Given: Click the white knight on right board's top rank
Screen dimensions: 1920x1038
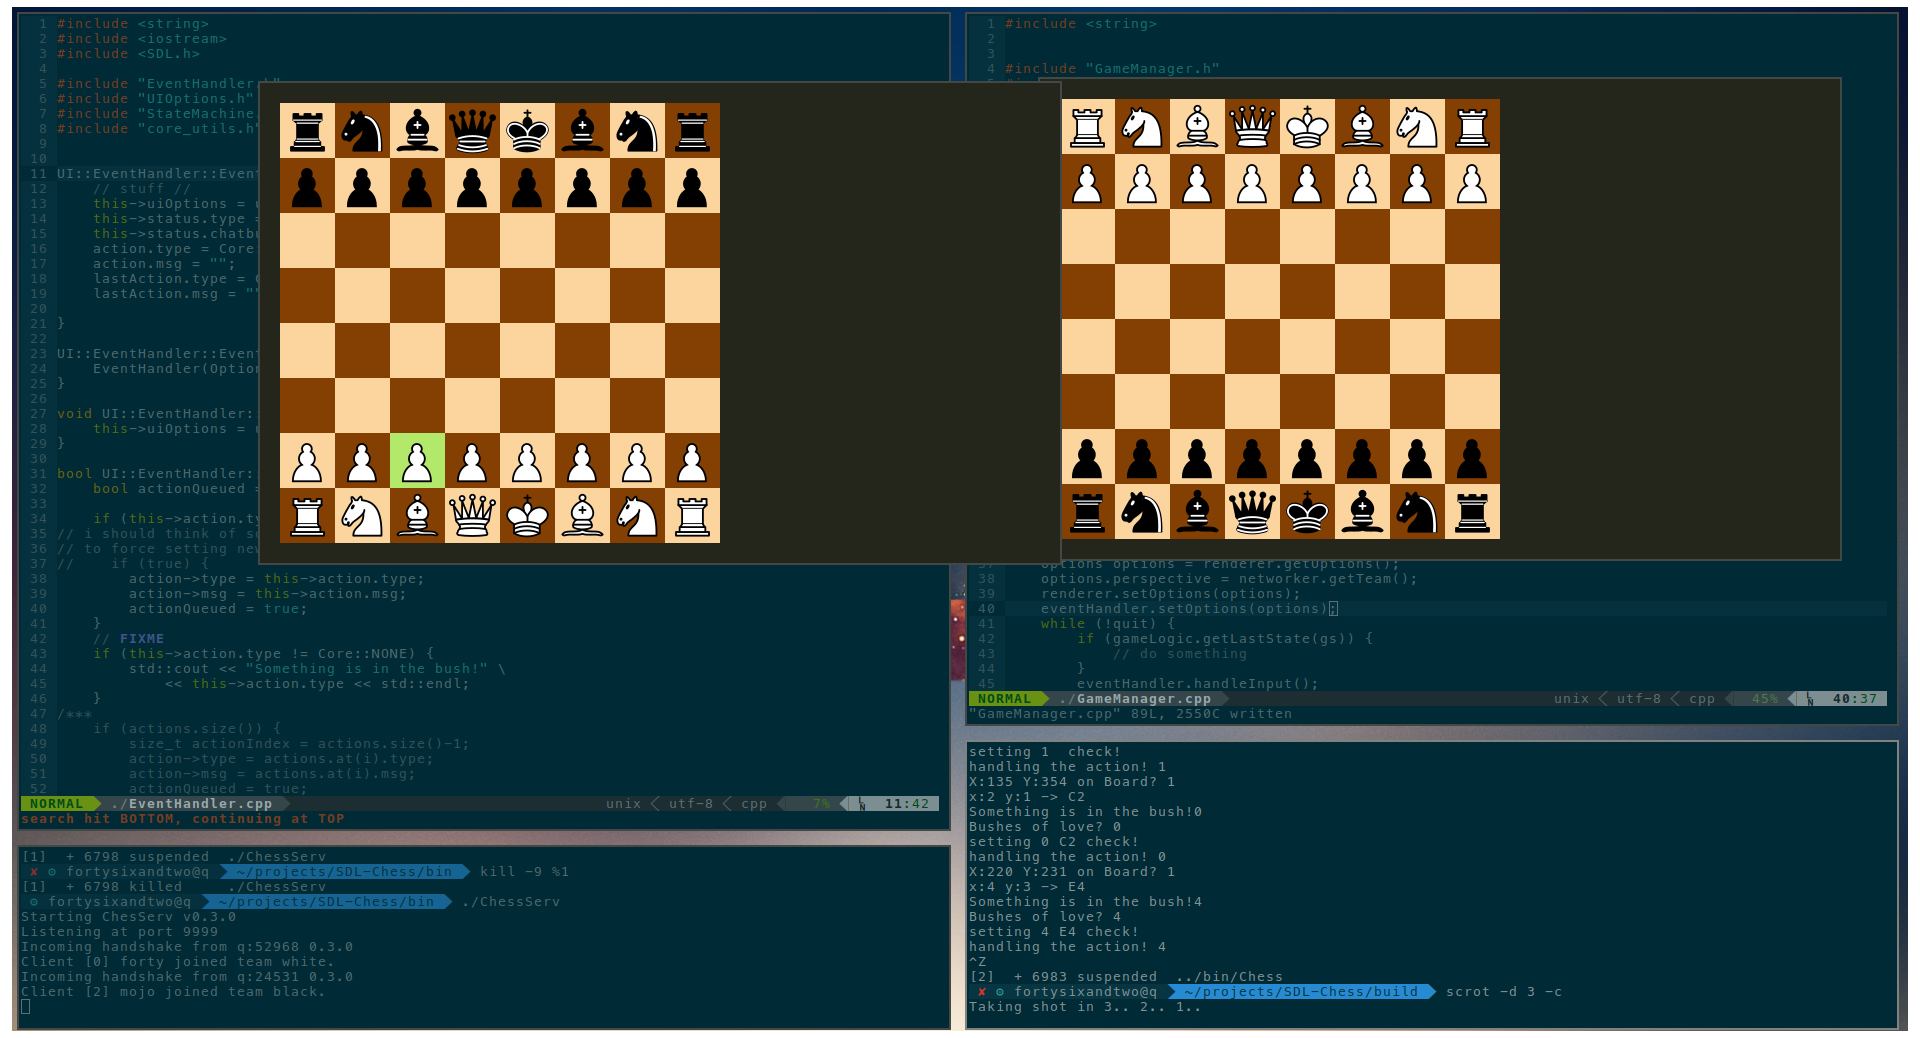Looking at the screenshot, I should coord(1142,127).
